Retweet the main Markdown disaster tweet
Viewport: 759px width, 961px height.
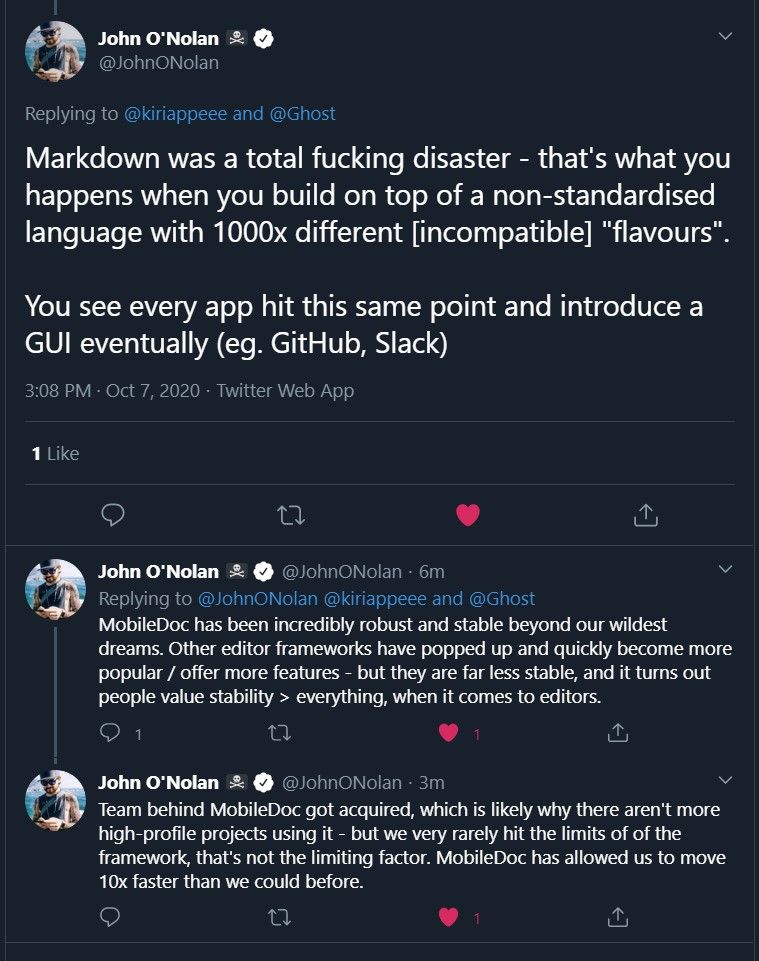290,515
